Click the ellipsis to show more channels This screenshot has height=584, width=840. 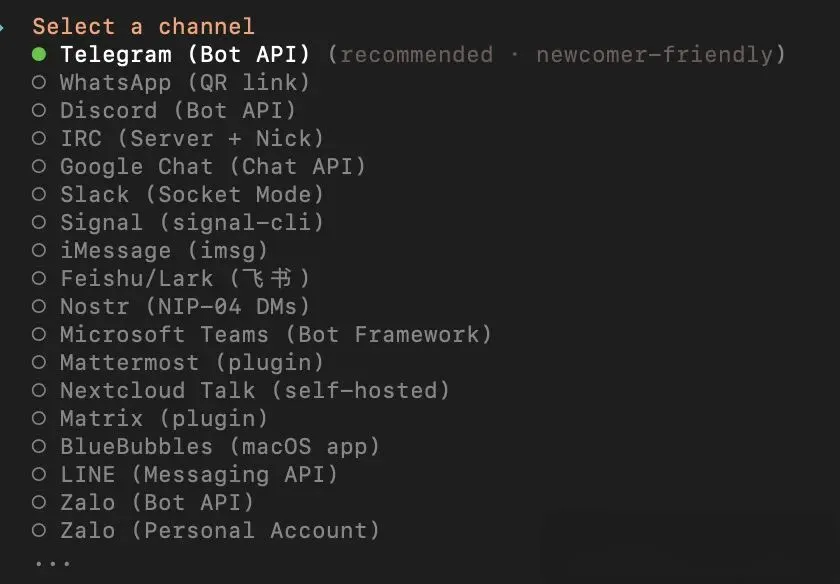coord(52,563)
